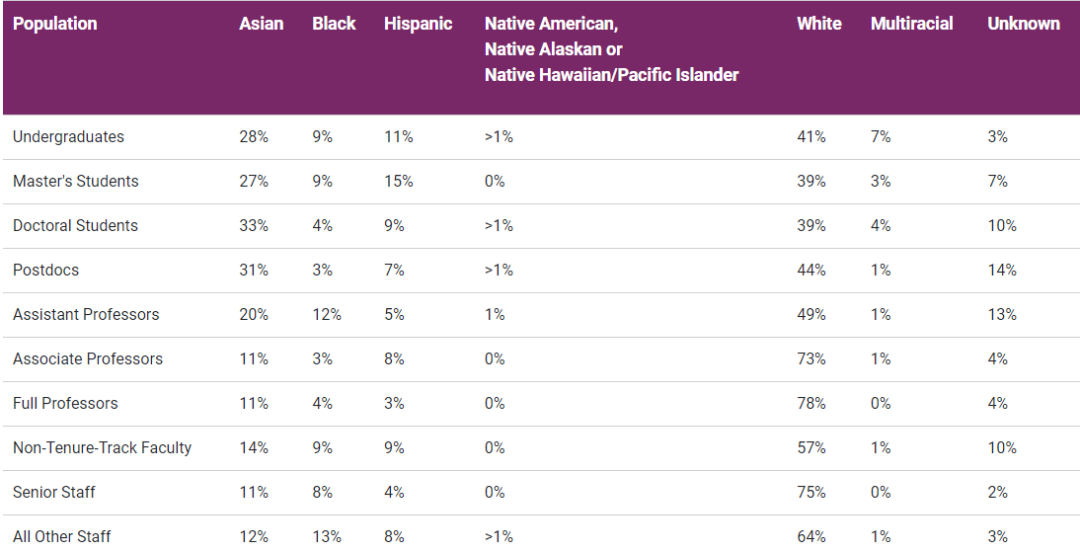
Task: Click the Assistant Professors row label
Action: click(x=86, y=315)
